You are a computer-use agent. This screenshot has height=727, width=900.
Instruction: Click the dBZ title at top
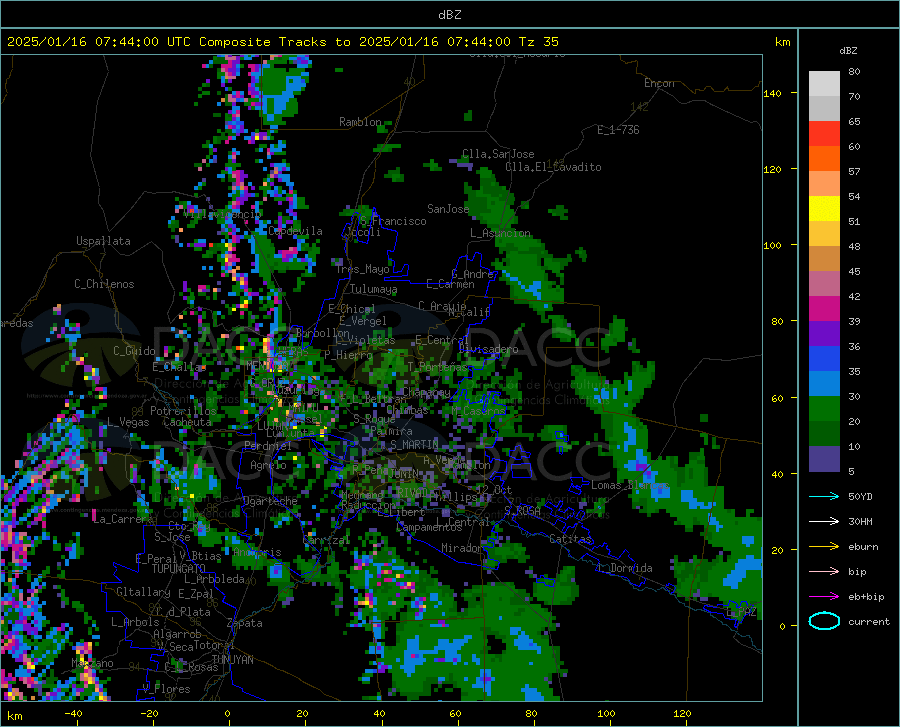tap(449, 15)
